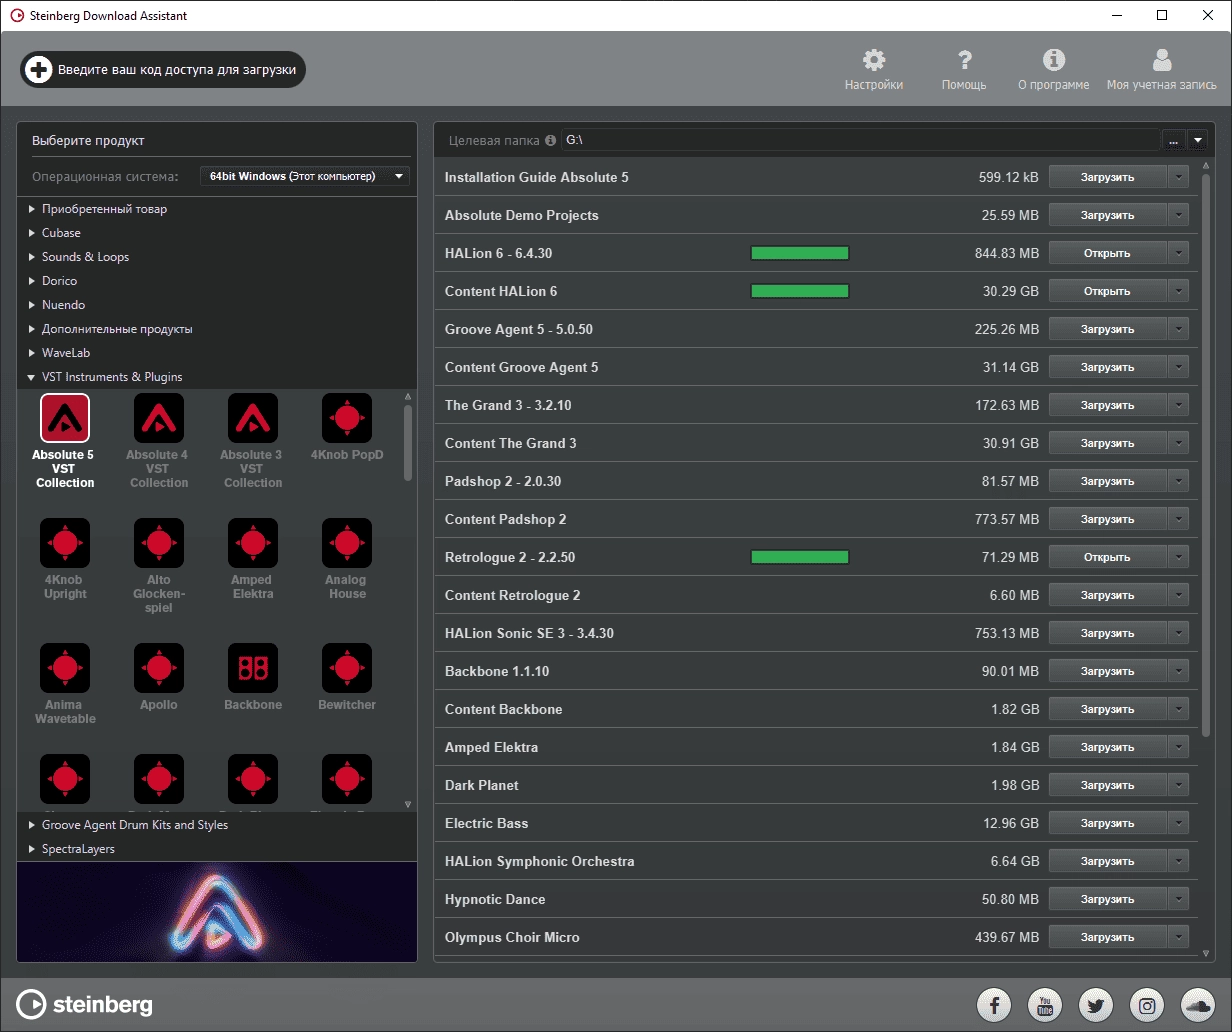Open Steinberg Twitter icon
Image resolution: width=1232 pixels, height=1032 pixels.
1097,1004
